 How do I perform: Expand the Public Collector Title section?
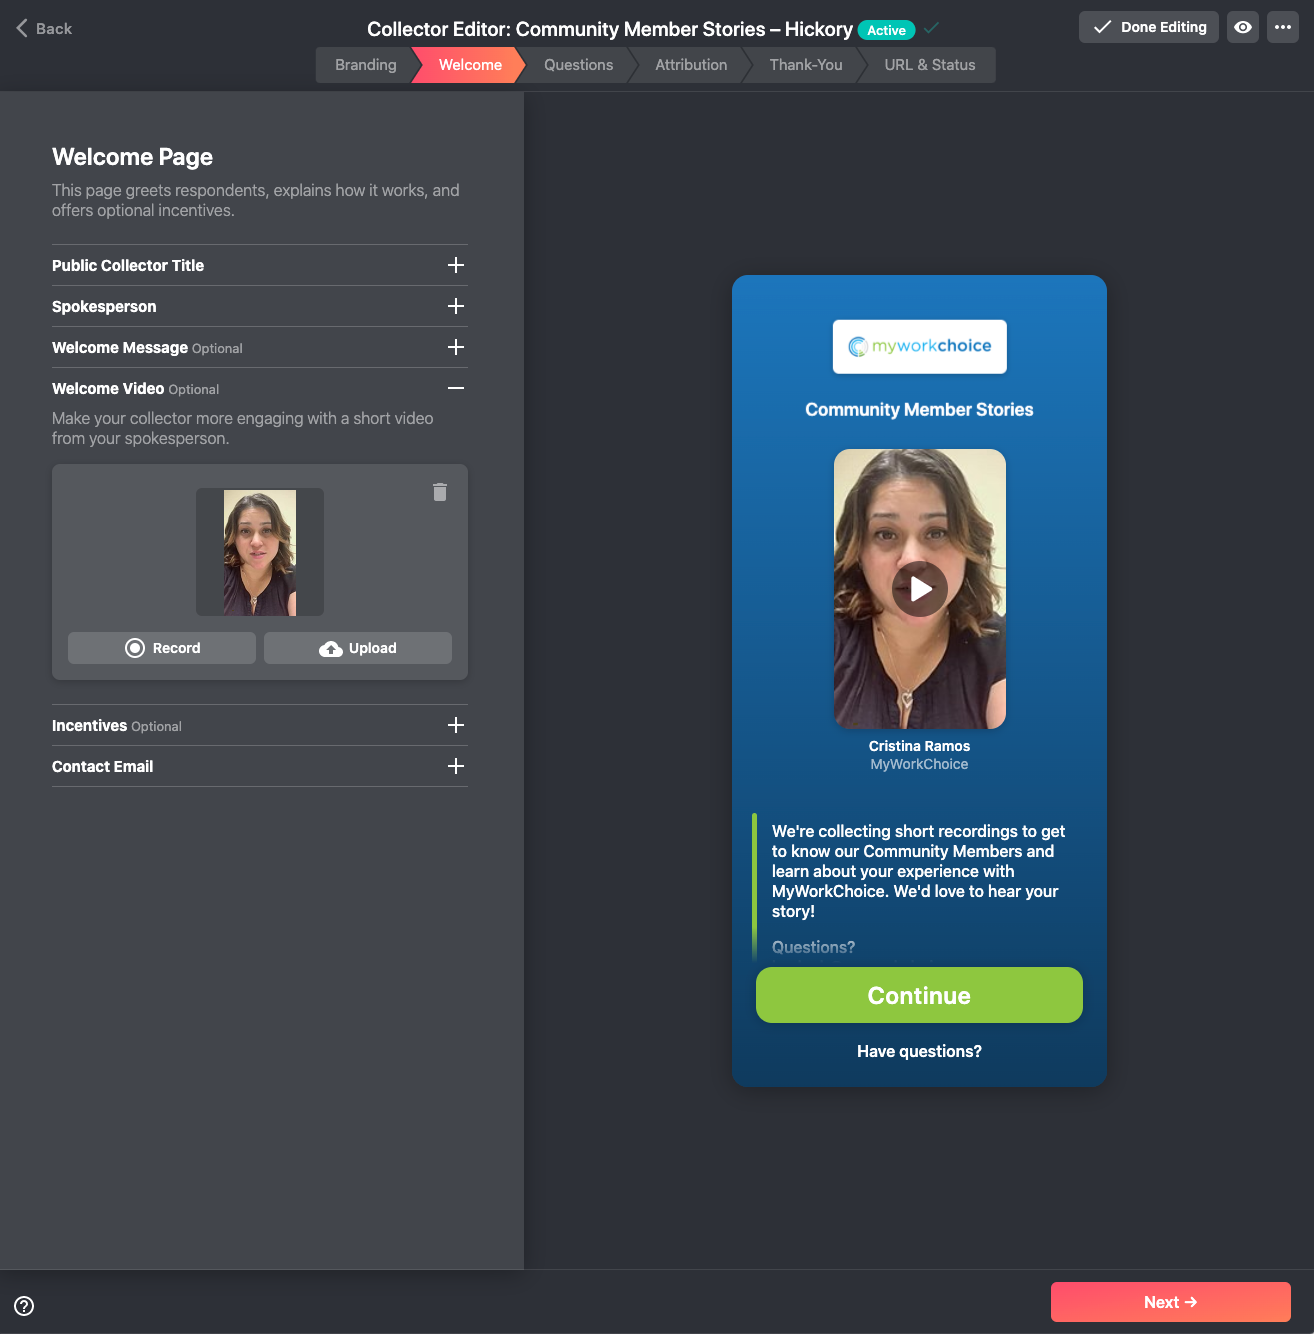click(456, 265)
